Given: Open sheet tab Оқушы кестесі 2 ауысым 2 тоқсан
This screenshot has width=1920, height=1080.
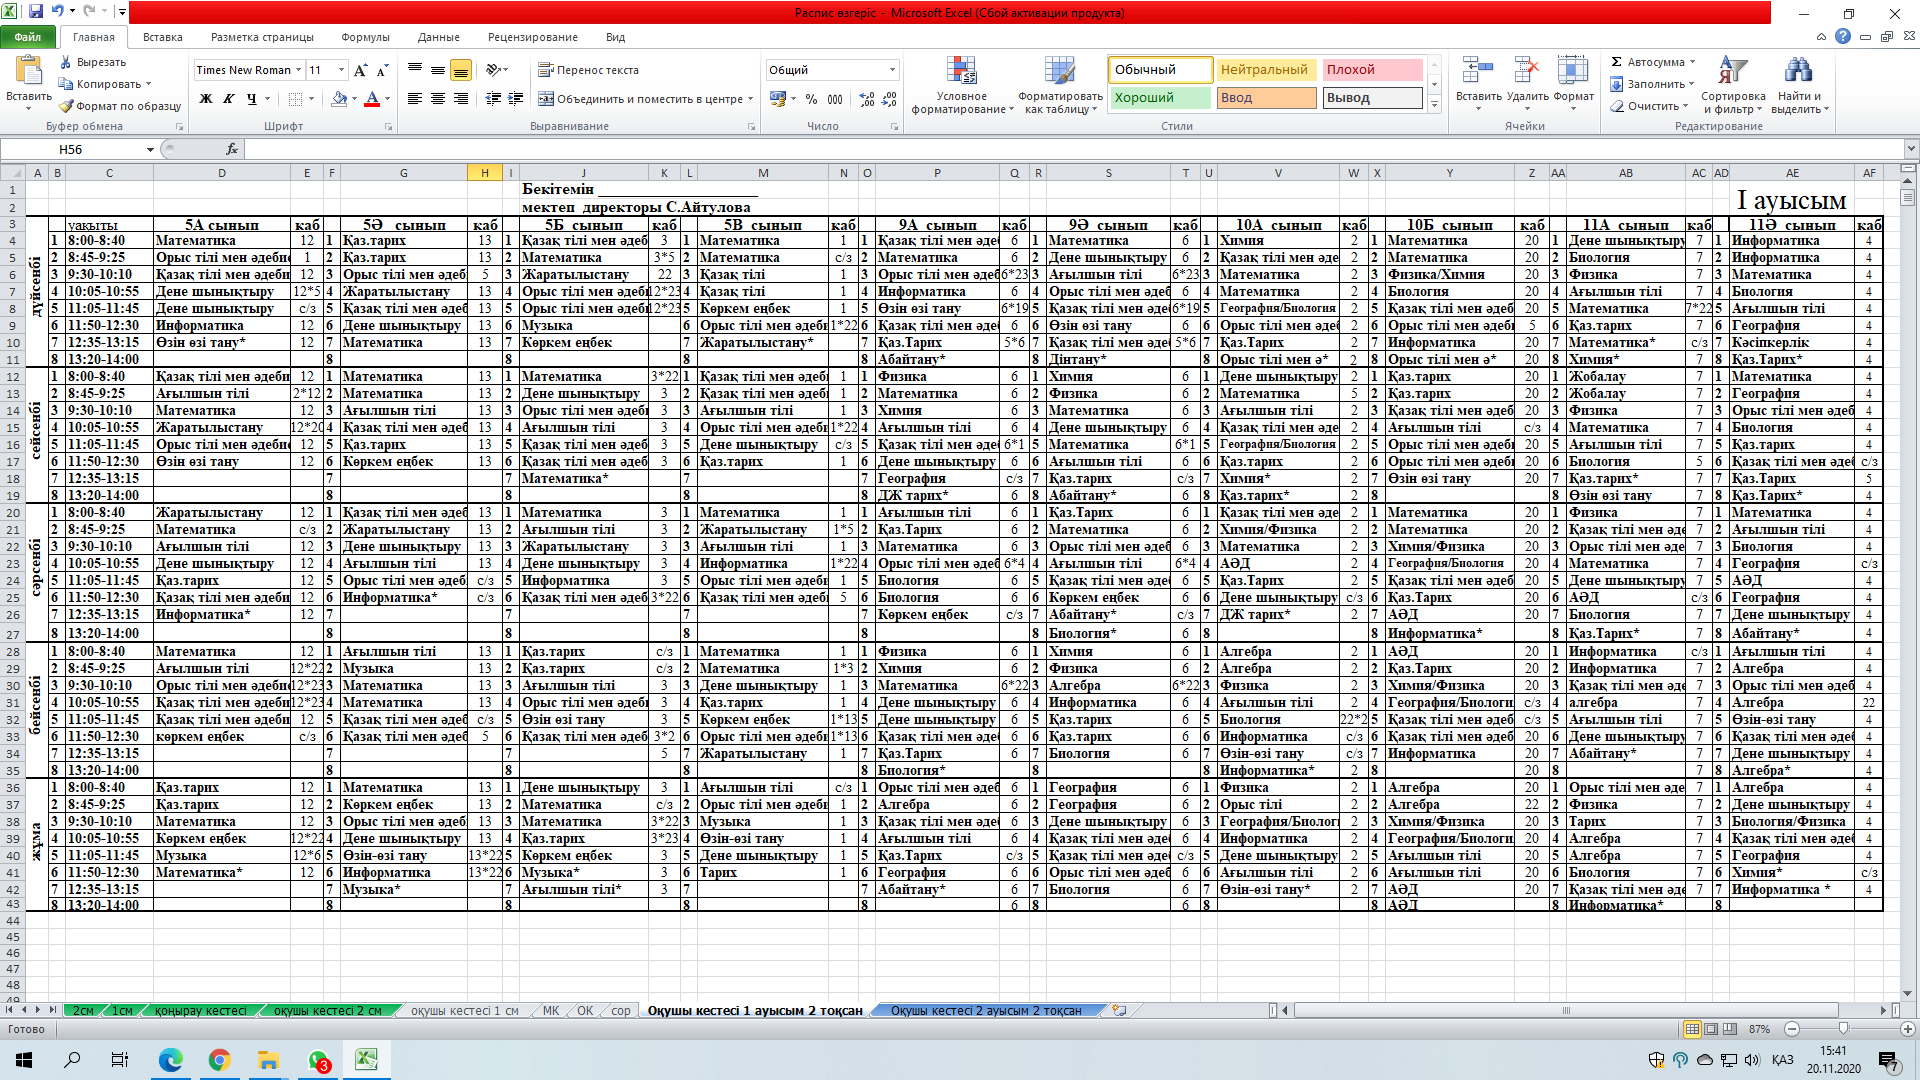Looking at the screenshot, I should pos(985,1011).
